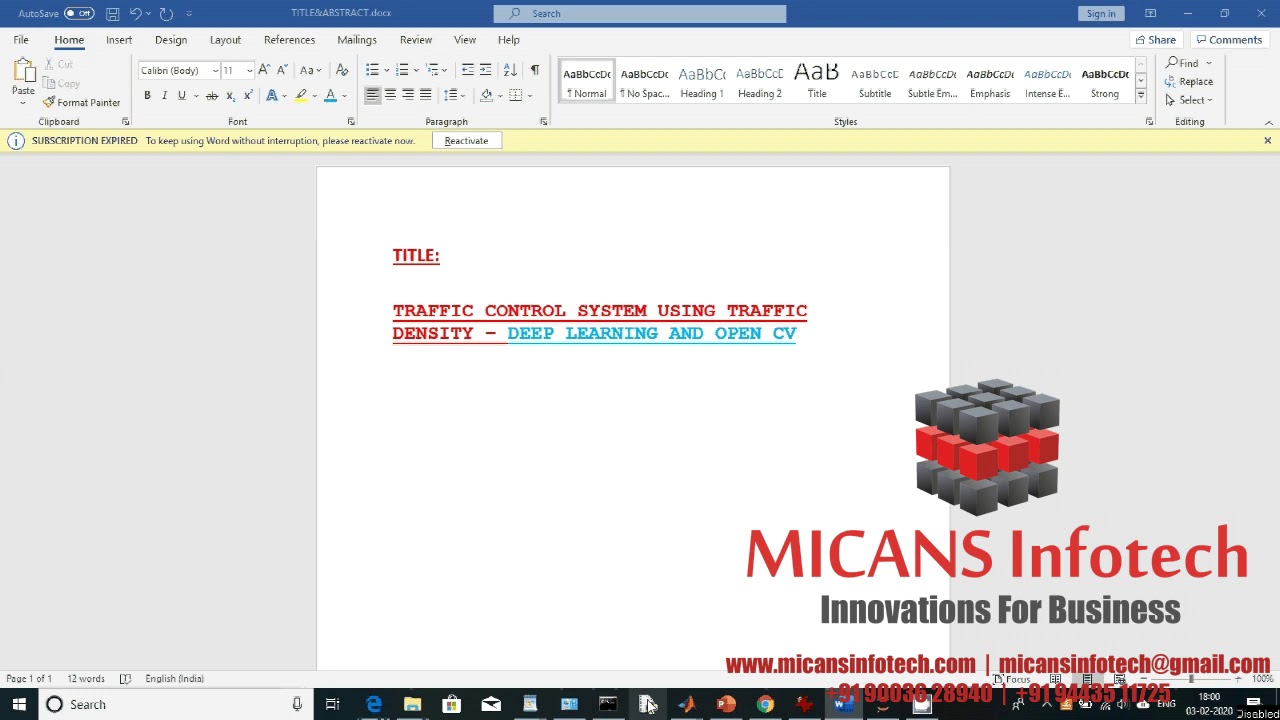Open the Borders dropdown

530,96
